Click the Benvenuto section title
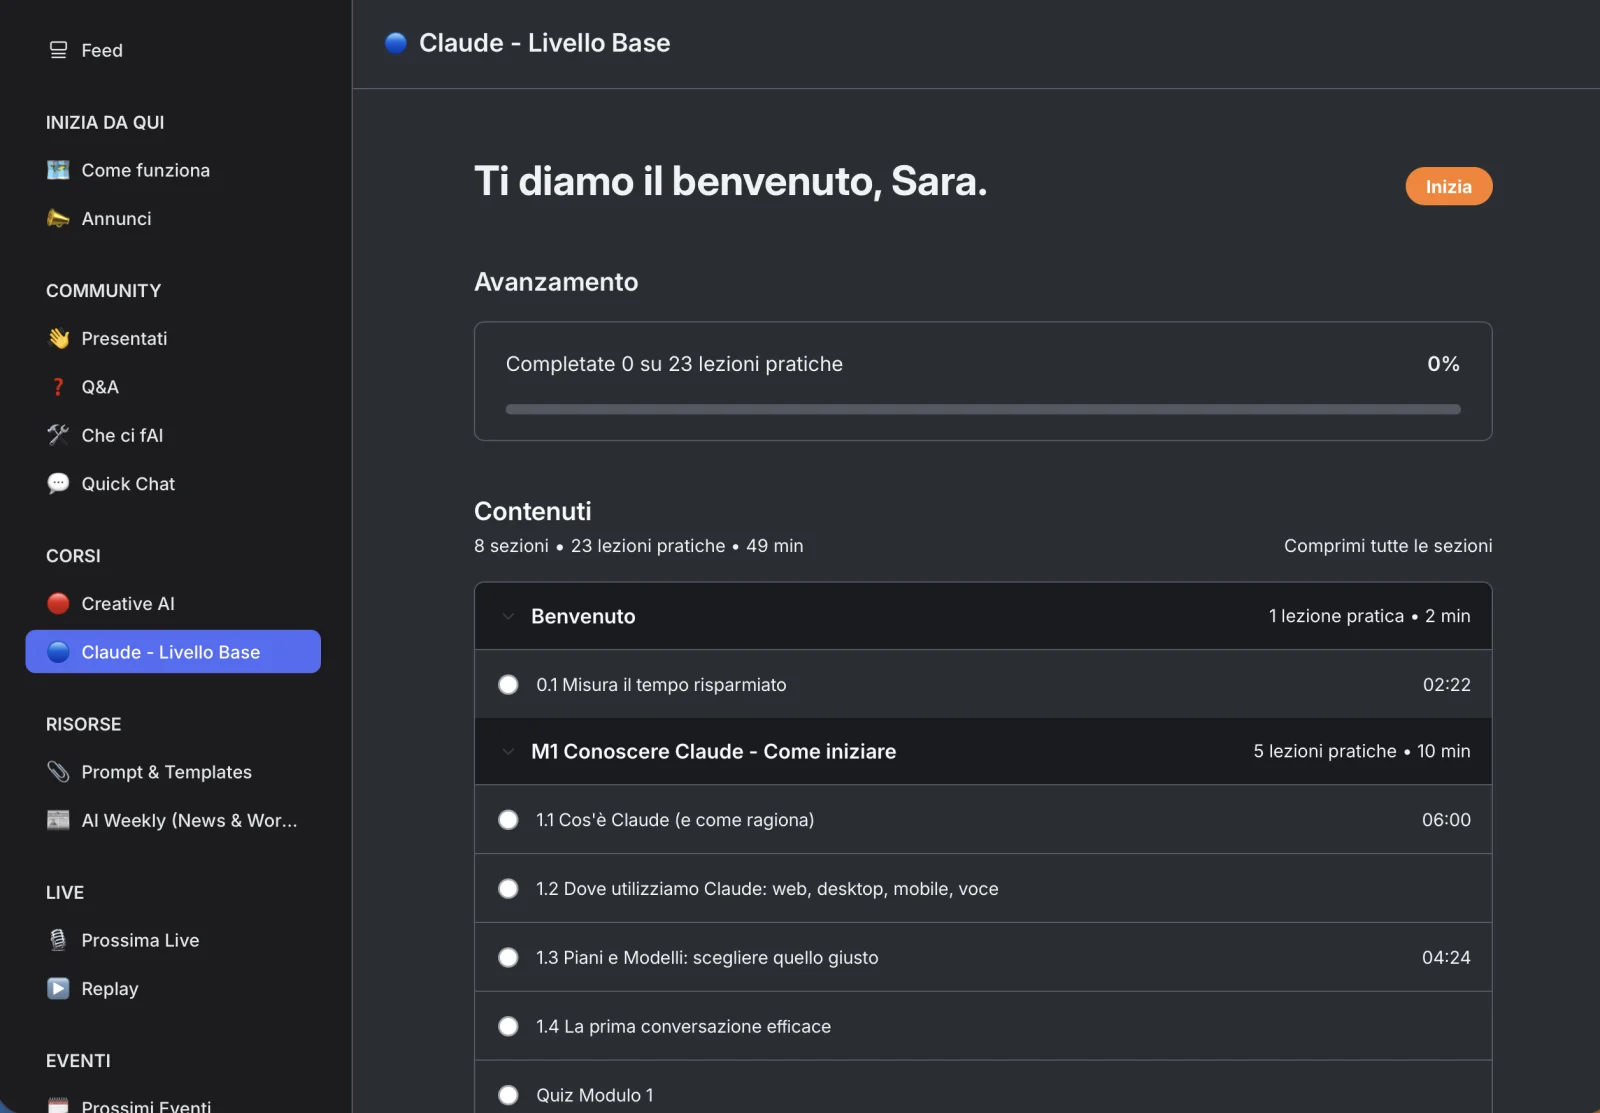 [x=583, y=617]
